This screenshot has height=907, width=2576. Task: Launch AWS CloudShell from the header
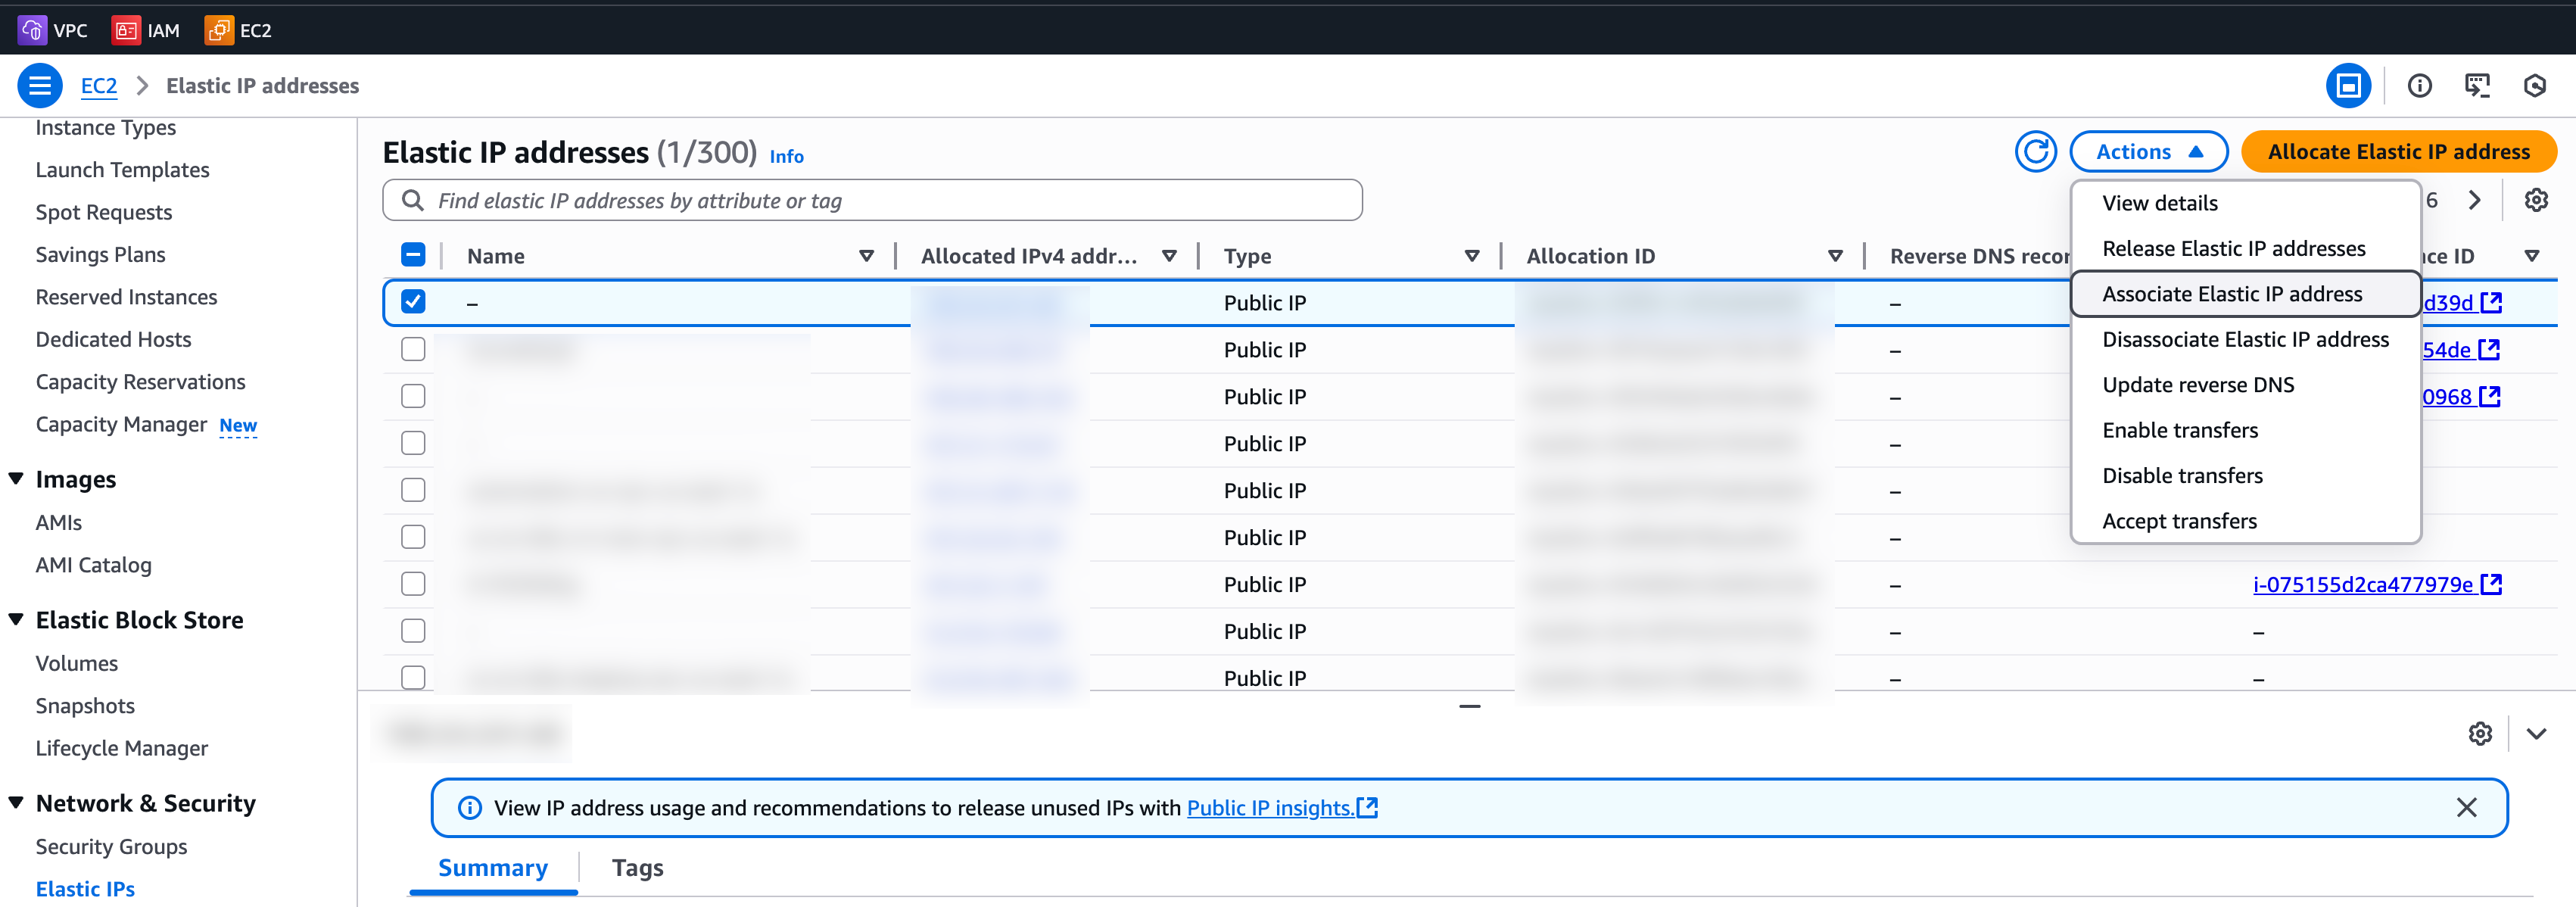[x=2479, y=86]
